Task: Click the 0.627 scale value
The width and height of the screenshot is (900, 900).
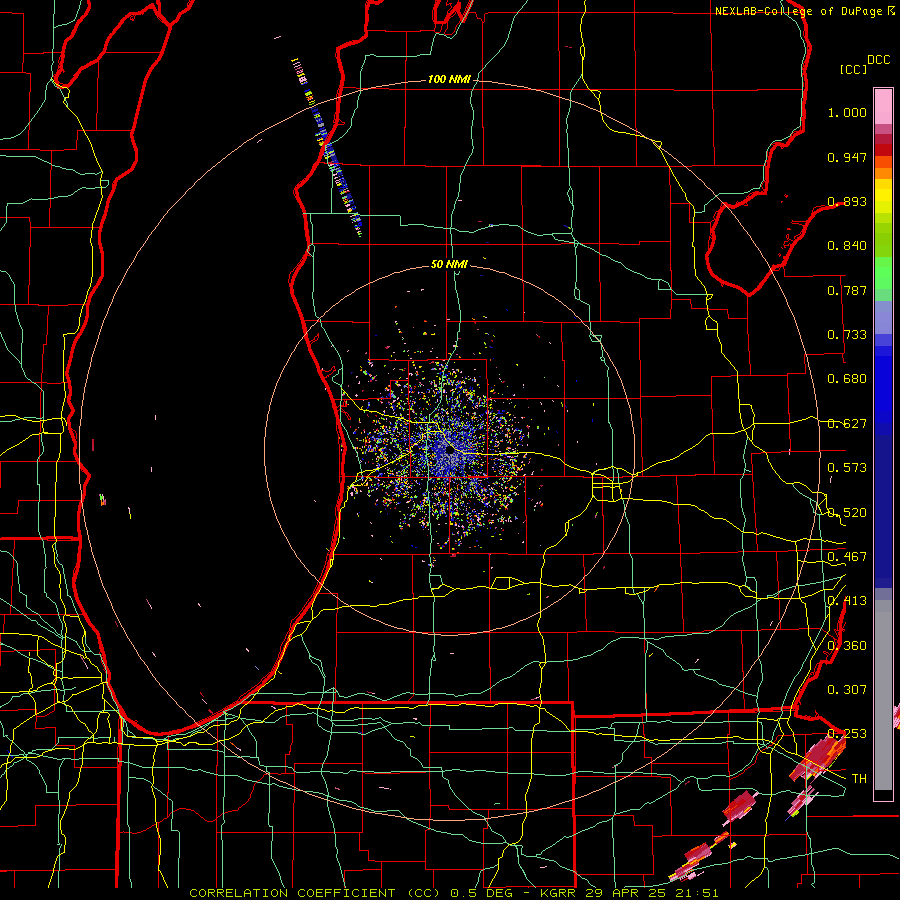Action: [847, 424]
